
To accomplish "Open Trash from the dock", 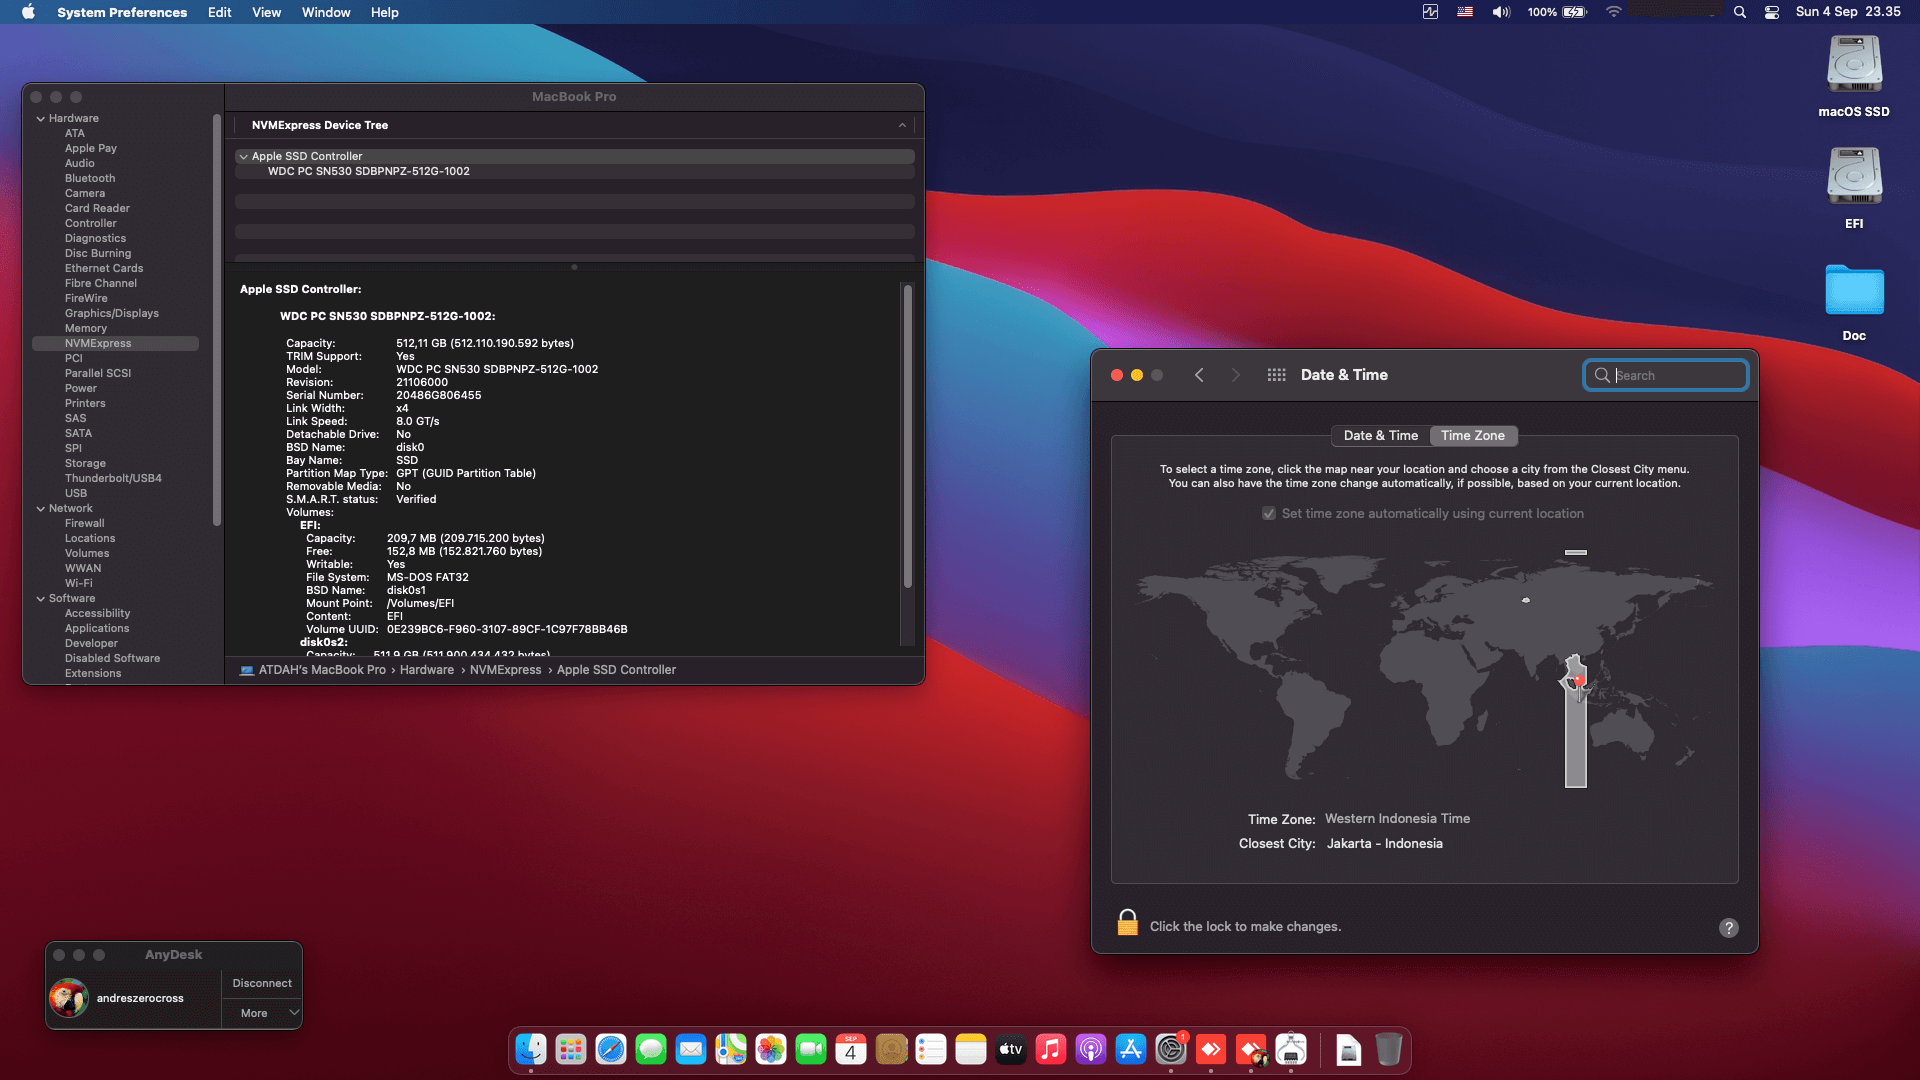I will pyautogui.click(x=1388, y=1049).
